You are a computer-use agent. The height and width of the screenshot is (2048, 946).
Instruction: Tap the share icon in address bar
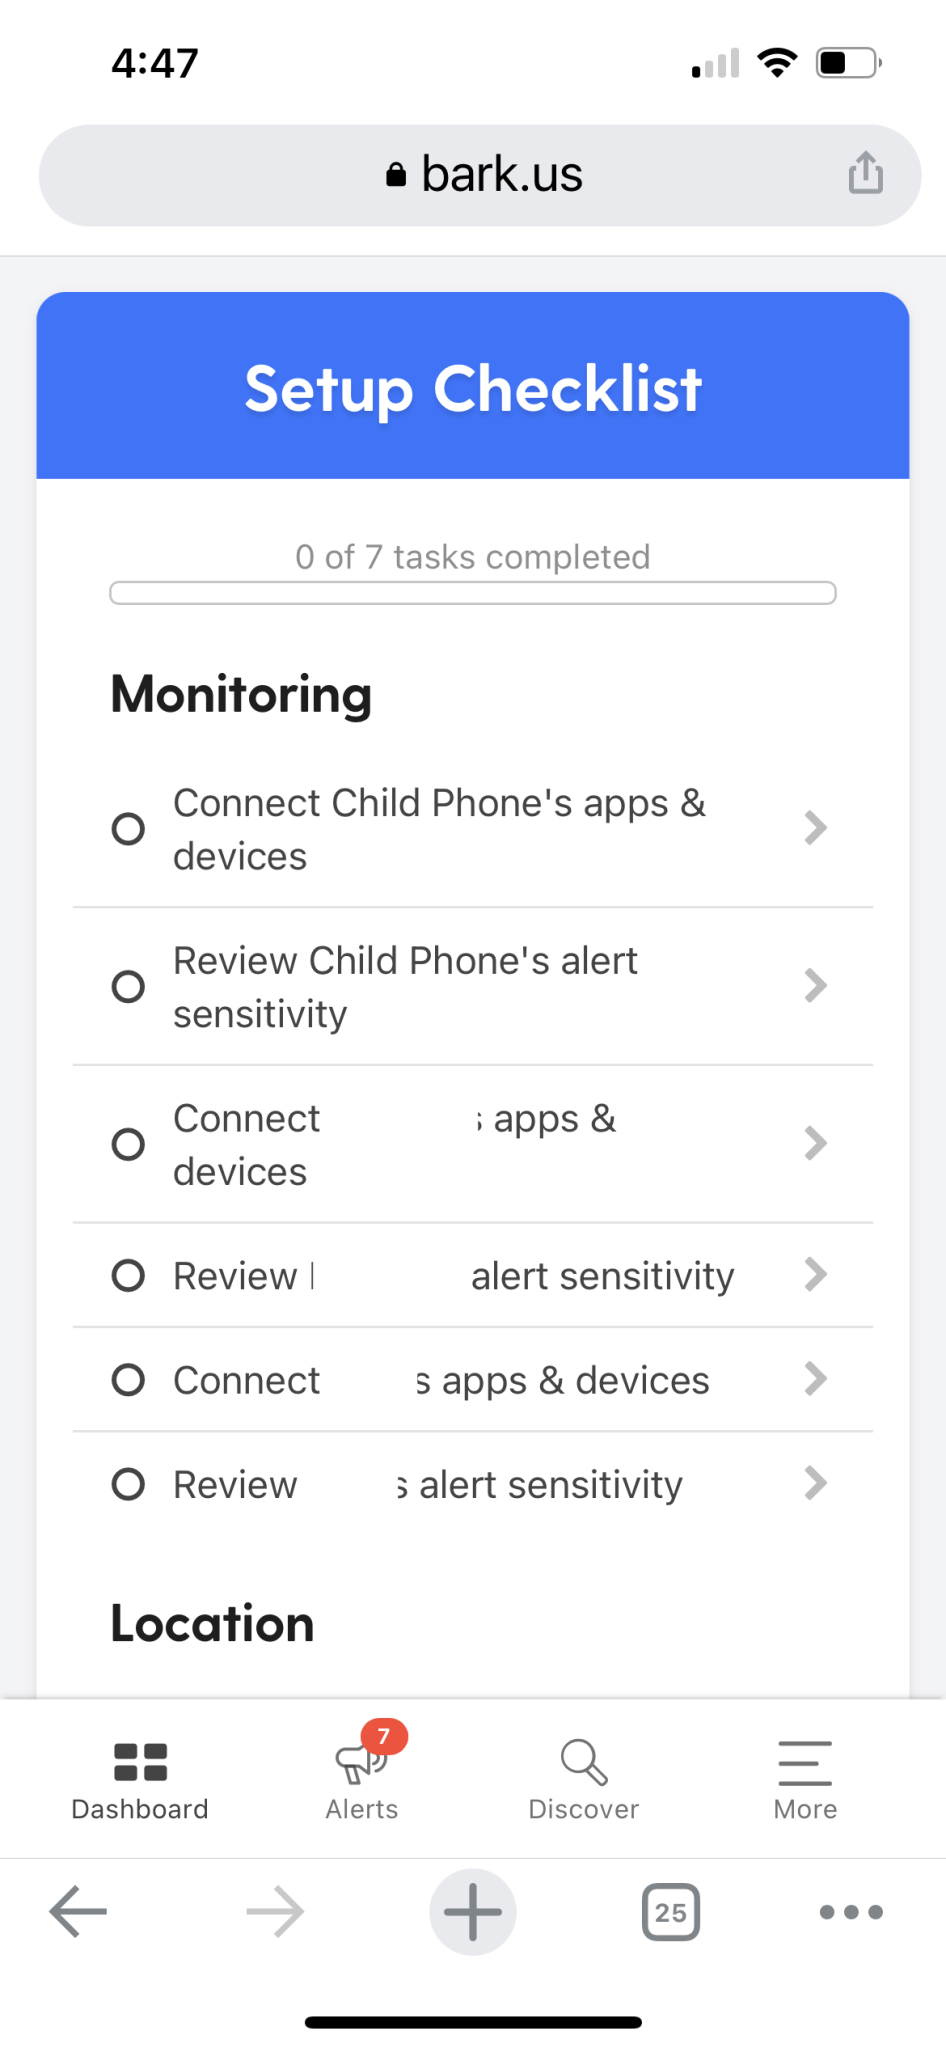(865, 173)
